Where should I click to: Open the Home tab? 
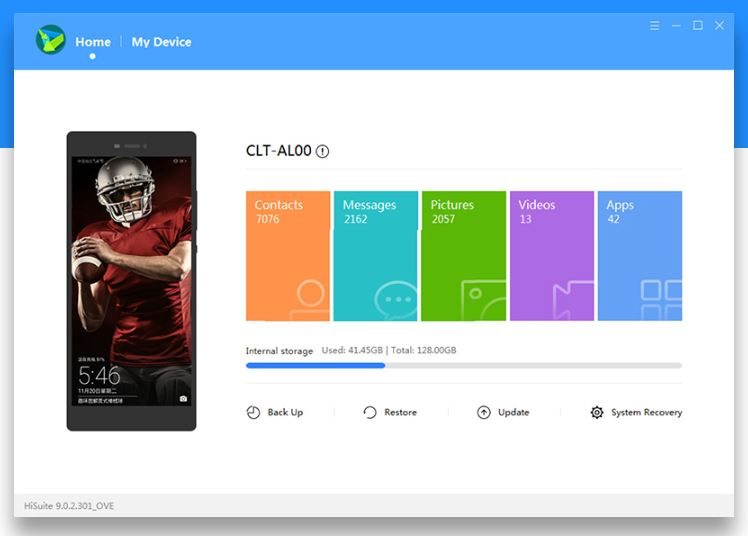point(93,42)
